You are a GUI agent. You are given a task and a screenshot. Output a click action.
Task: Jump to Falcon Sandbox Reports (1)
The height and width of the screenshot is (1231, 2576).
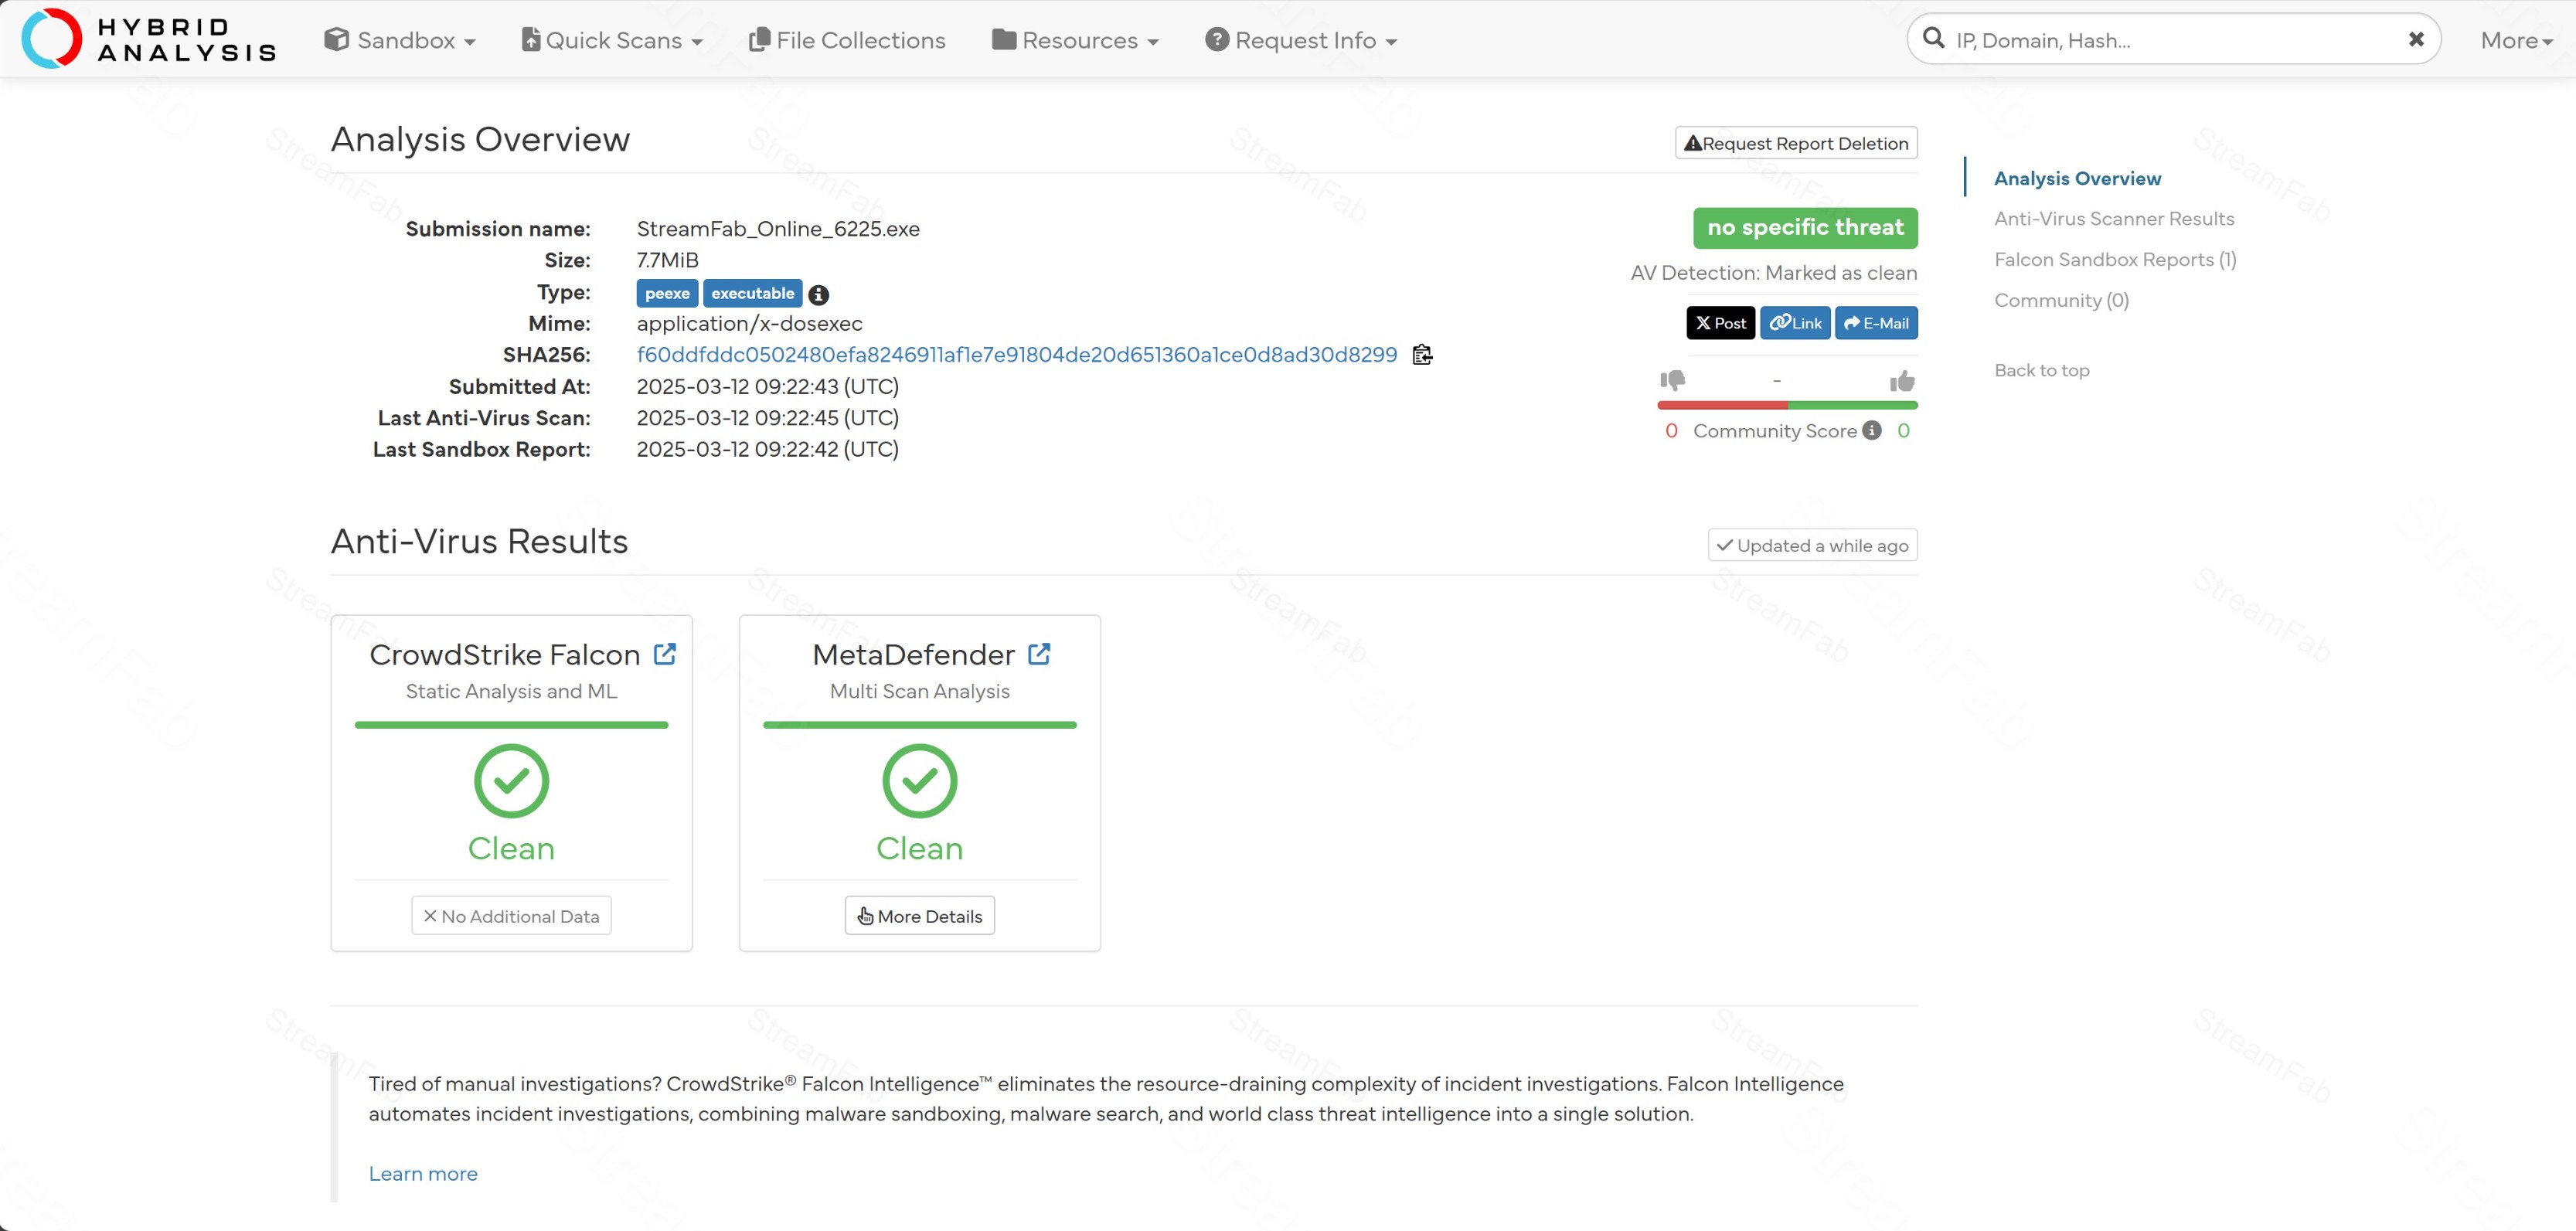(x=2115, y=259)
